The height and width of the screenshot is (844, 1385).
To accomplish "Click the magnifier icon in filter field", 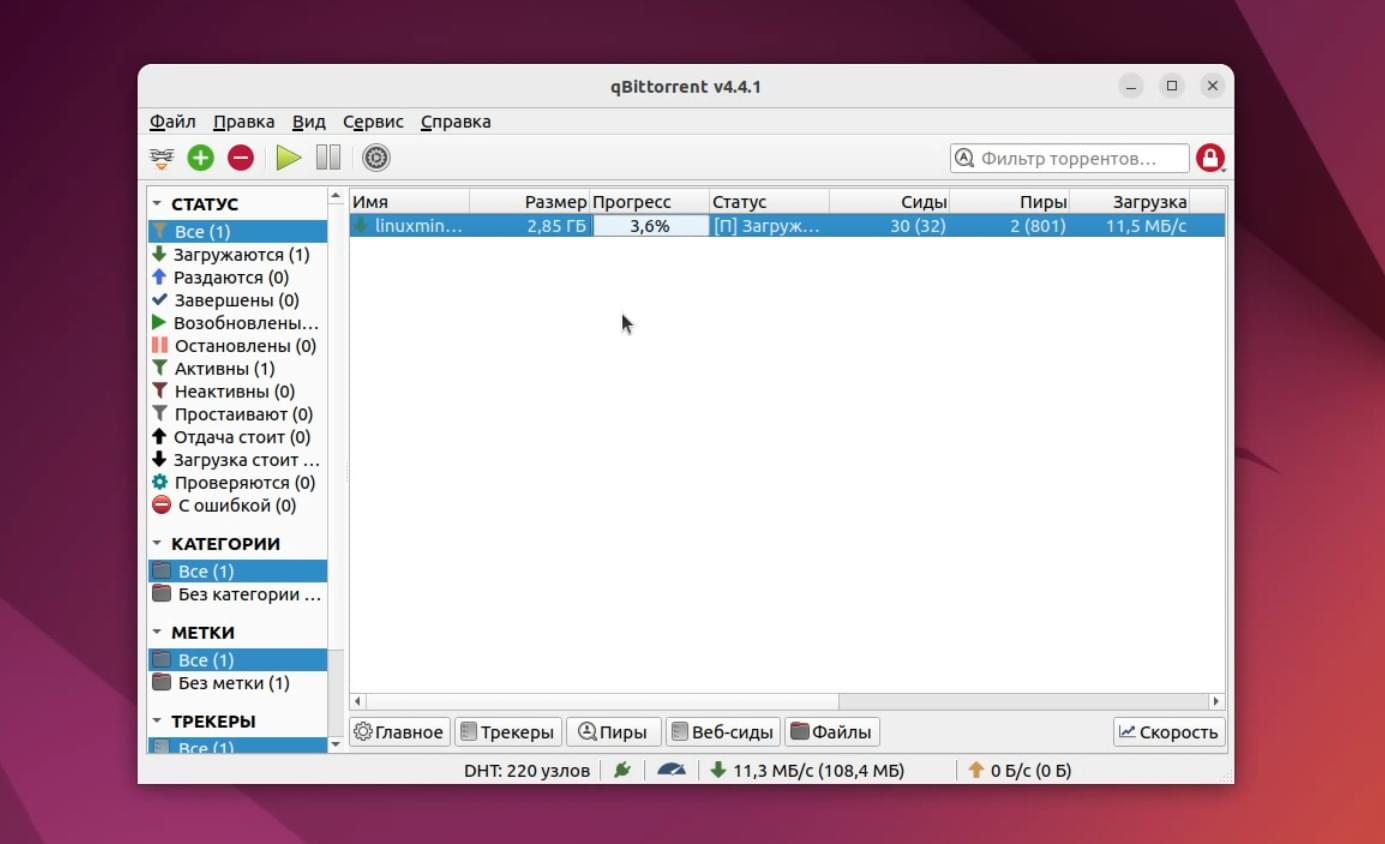I will [964, 158].
